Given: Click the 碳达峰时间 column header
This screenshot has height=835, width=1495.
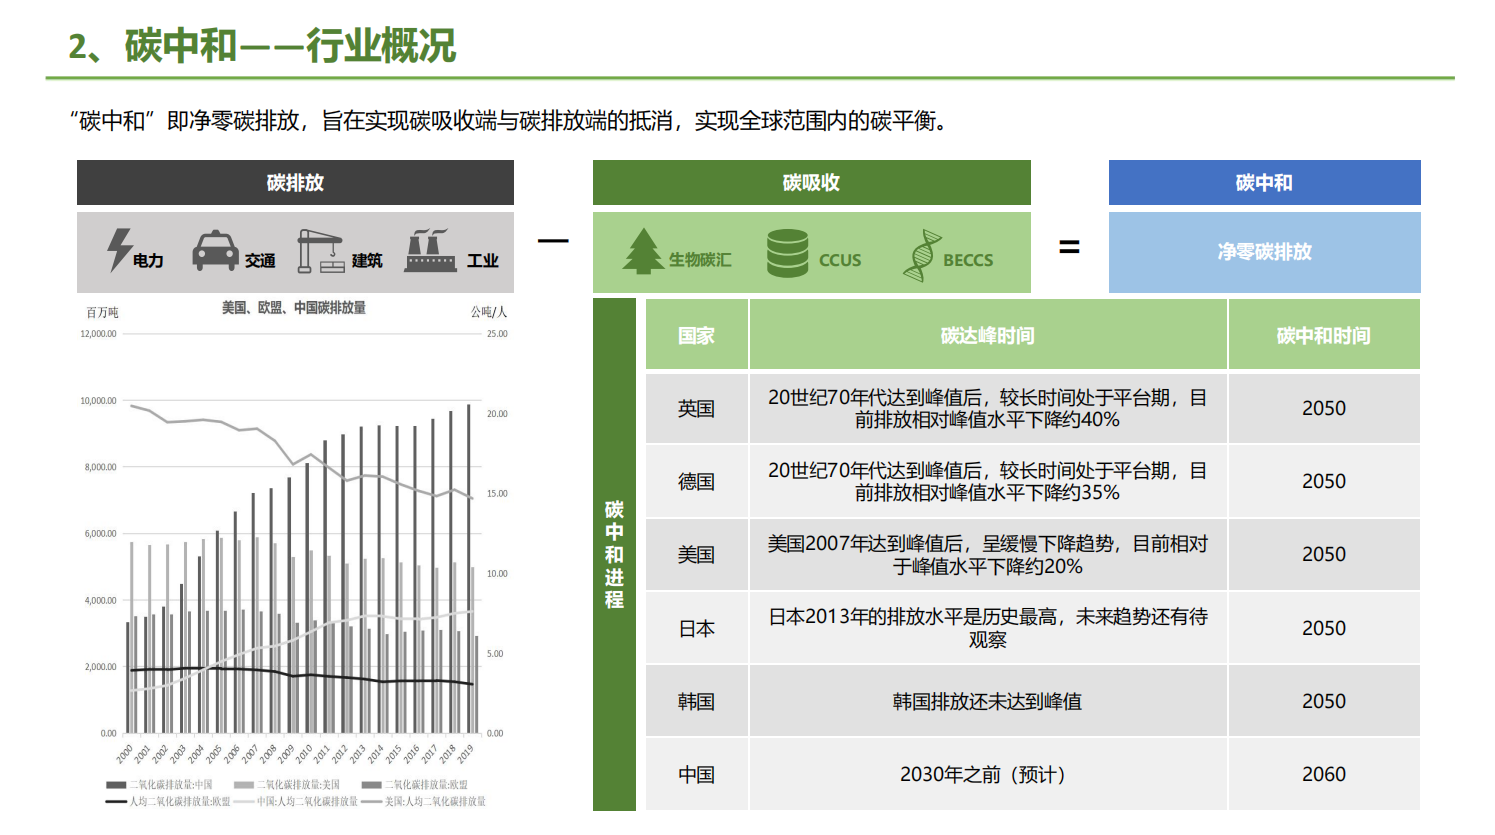Looking at the screenshot, I should pos(987,336).
